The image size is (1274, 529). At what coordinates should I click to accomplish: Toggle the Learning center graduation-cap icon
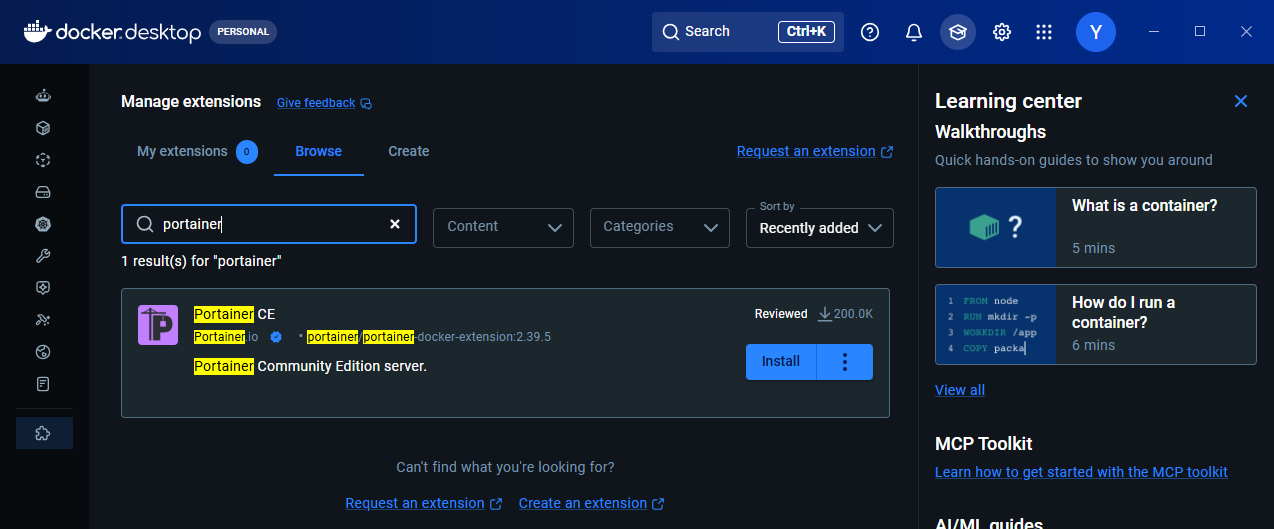coord(958,32)
